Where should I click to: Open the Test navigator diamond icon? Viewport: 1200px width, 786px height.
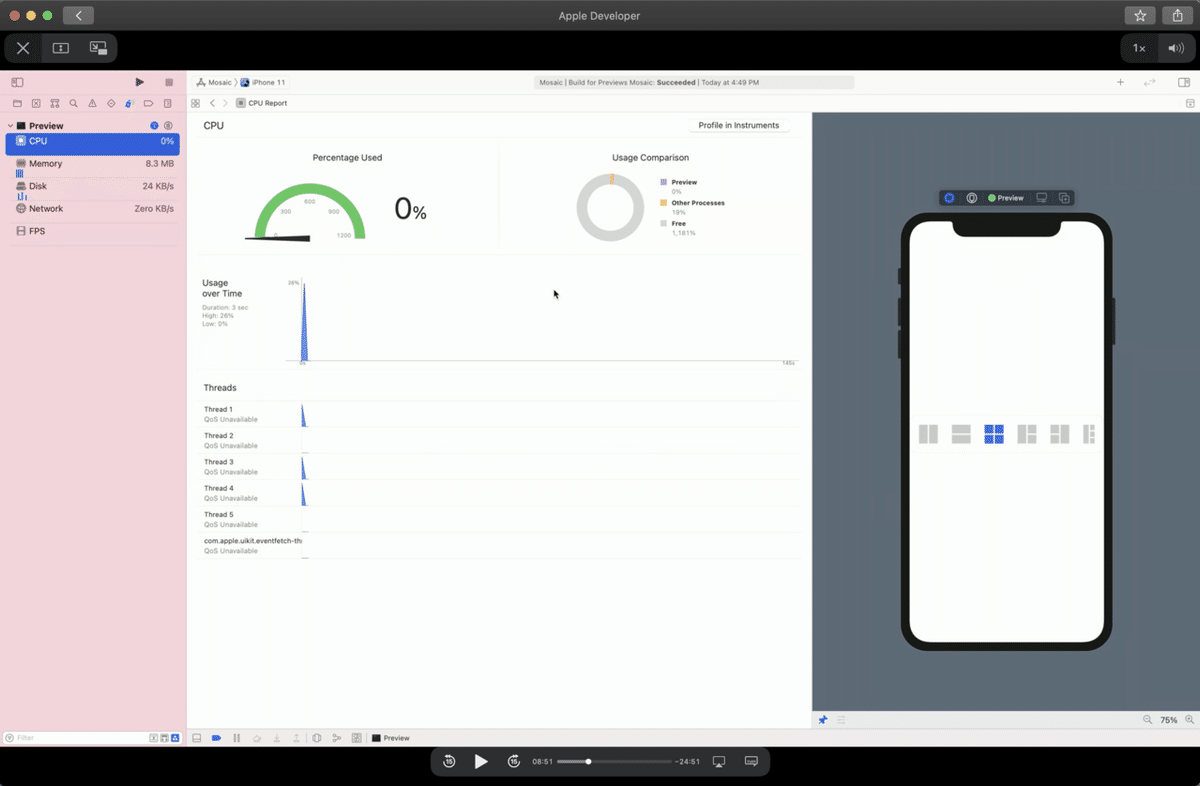coord(111,103)
